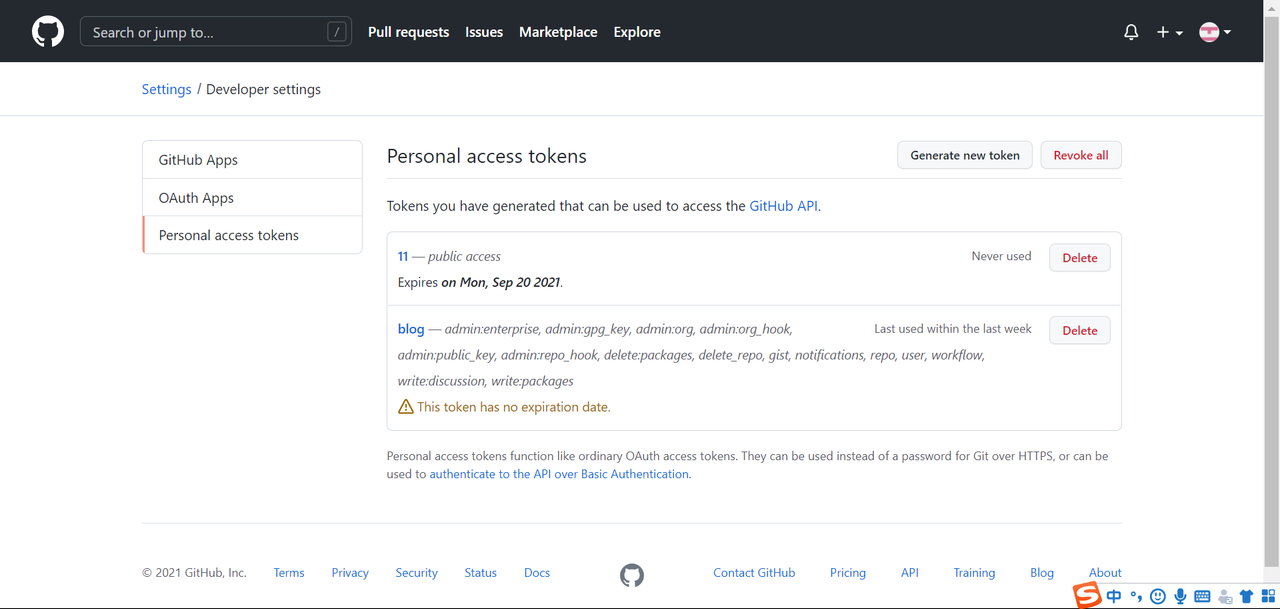Activate Sogou voice input microphone

pos(1180,597)
